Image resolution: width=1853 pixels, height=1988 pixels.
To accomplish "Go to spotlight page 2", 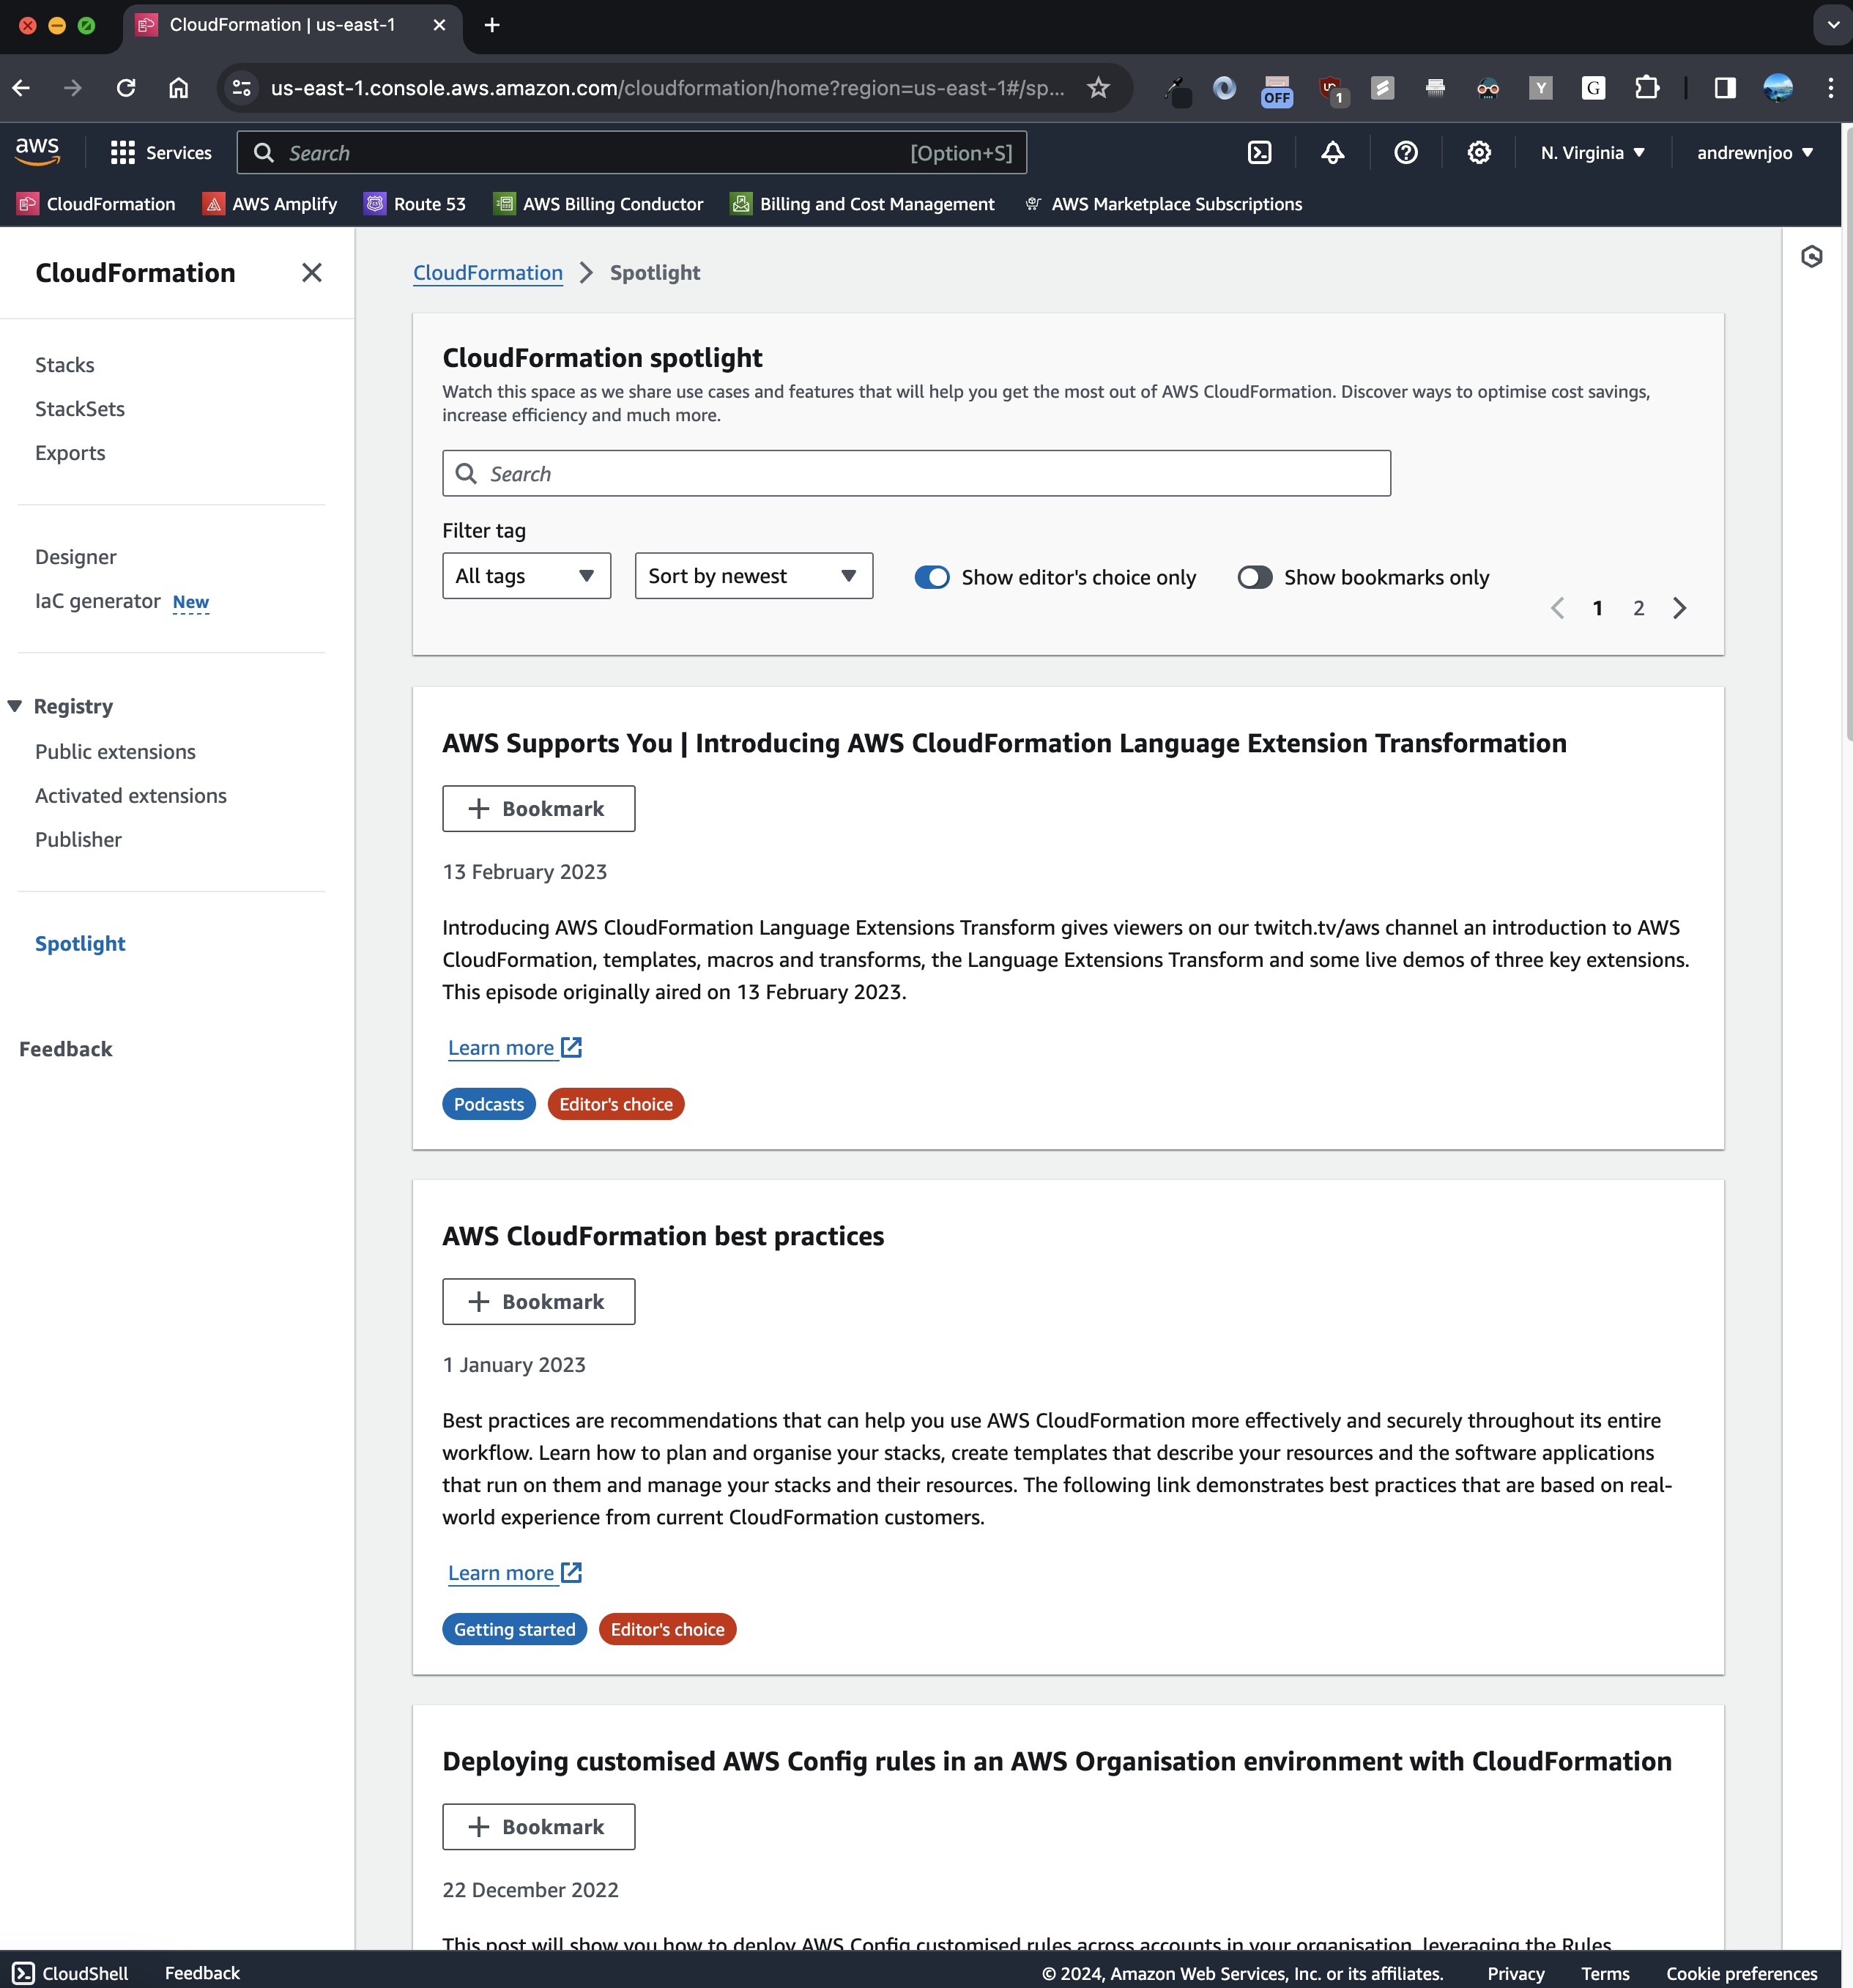I will (1638, 608).
